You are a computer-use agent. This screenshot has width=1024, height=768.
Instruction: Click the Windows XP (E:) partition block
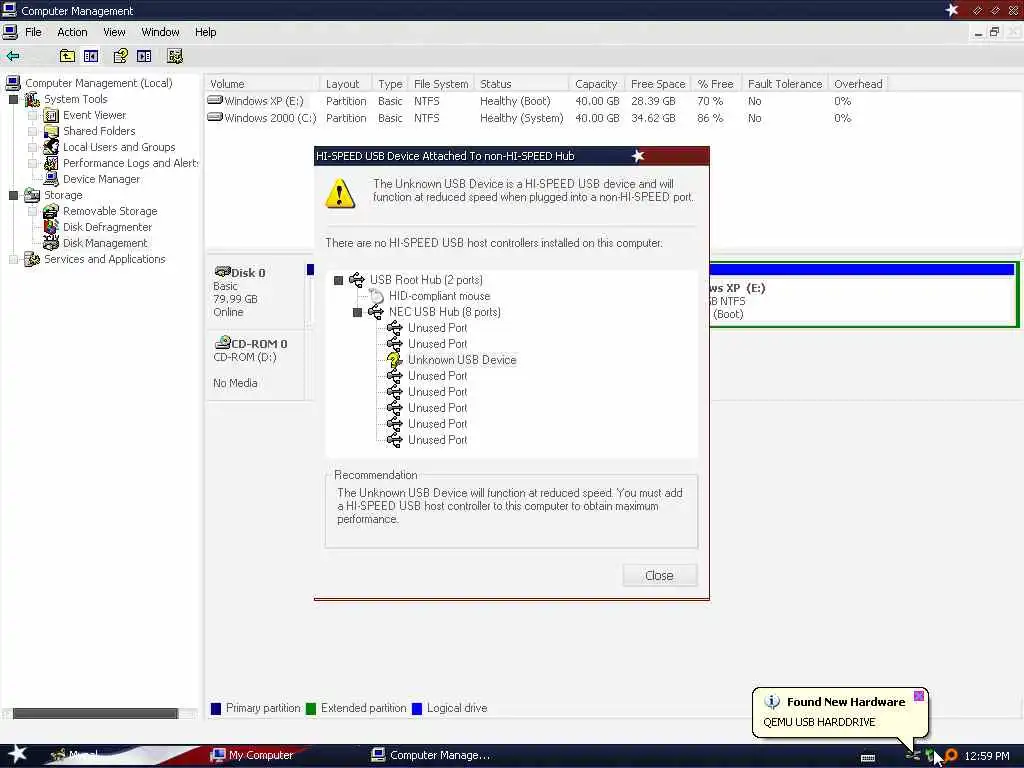(862, 295)
